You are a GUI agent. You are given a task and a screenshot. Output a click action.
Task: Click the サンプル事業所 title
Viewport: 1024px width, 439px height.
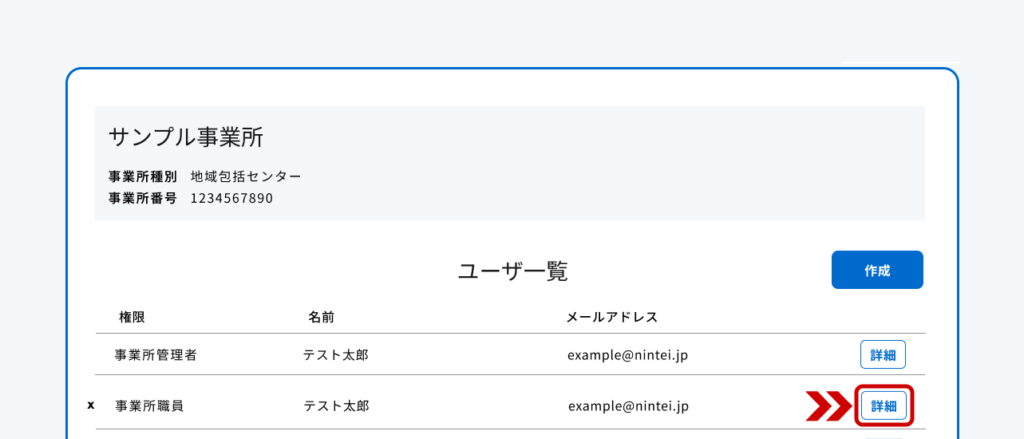[x=186, y=138]
